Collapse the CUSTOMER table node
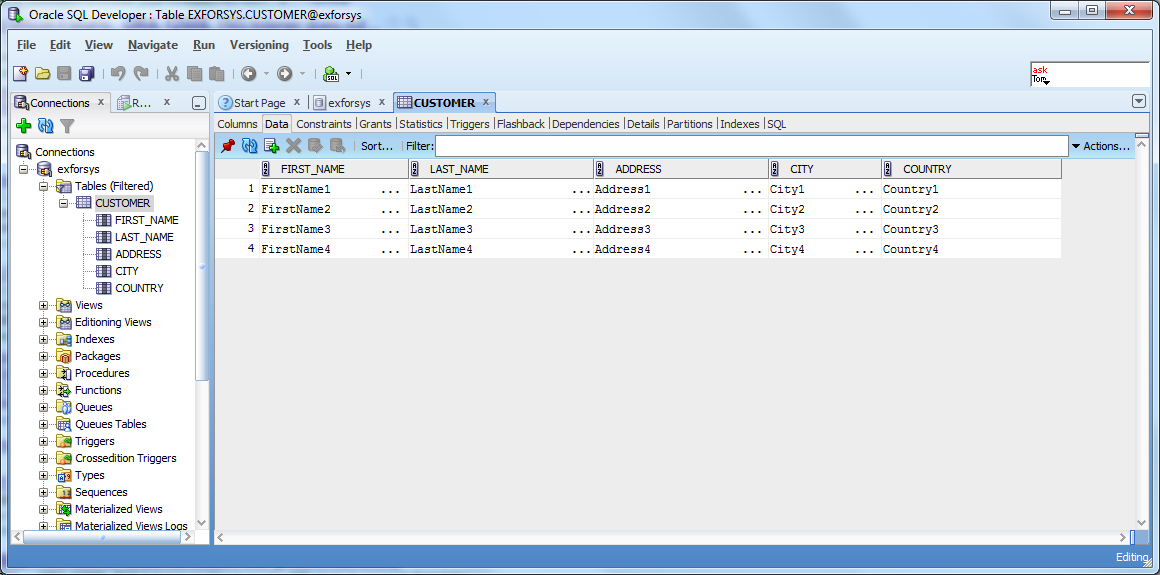Screen dimensions: 1160x575 [63, 203]
